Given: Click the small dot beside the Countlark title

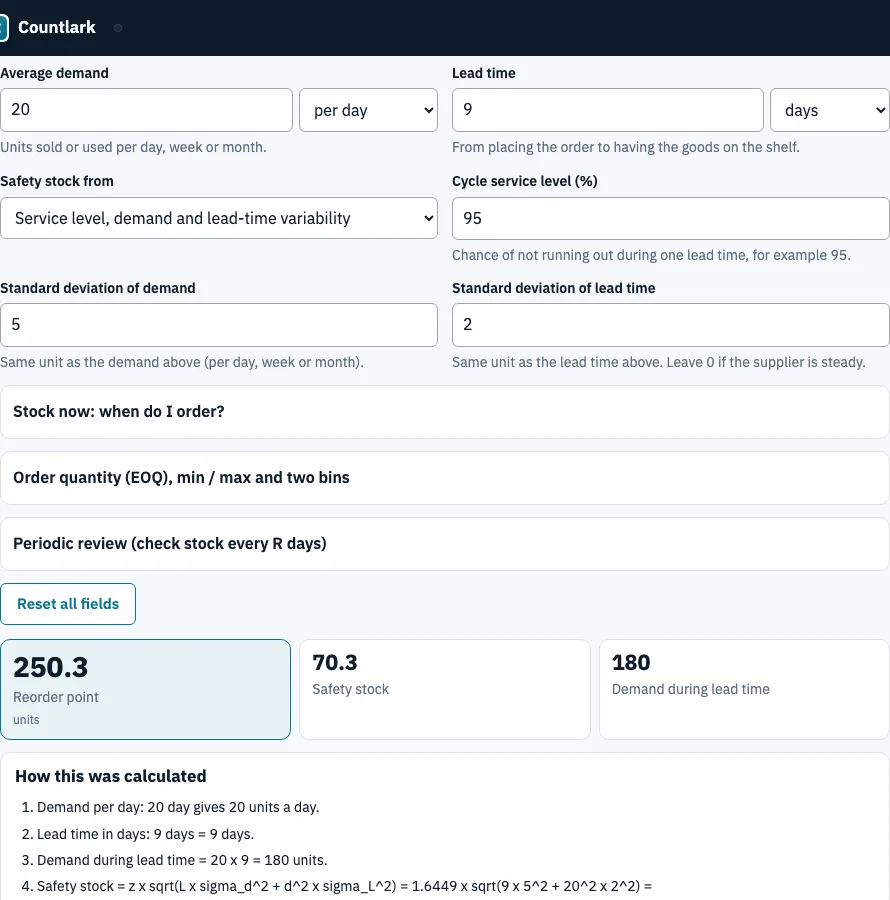Looking at the screenshot, I should click(118, 28).
